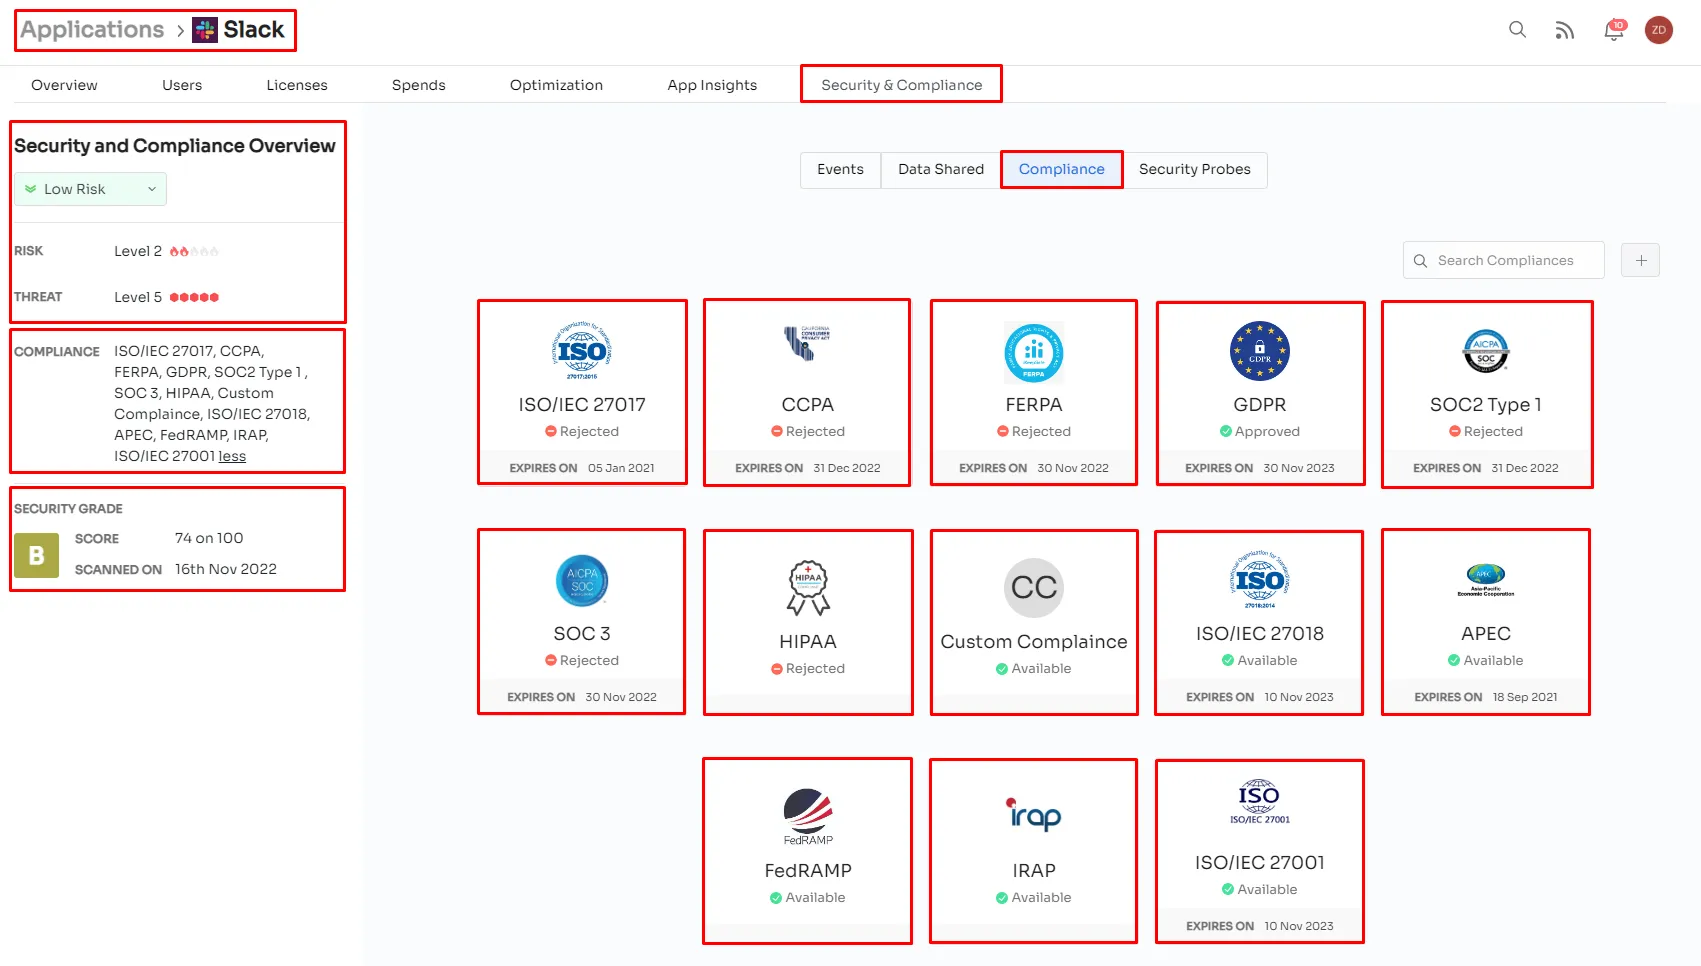Click the expiry date 18 Sep 2021
This screenshot has width=1701, height=966.
pyautogui.click(x=1525, y=697)
